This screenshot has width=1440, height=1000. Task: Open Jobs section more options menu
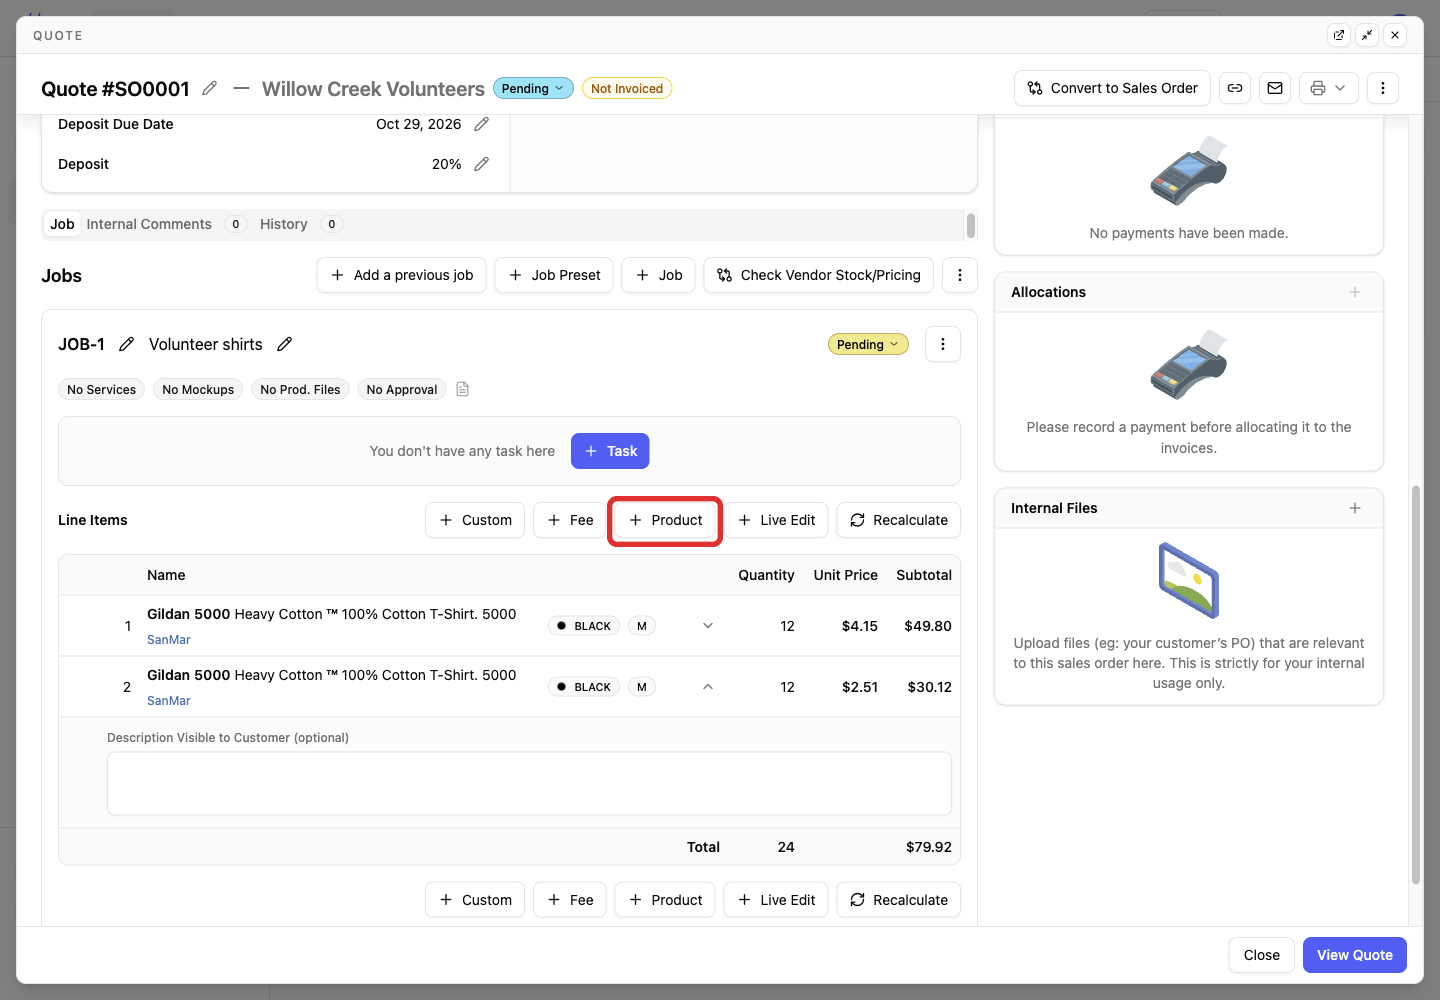pos(960,275)
